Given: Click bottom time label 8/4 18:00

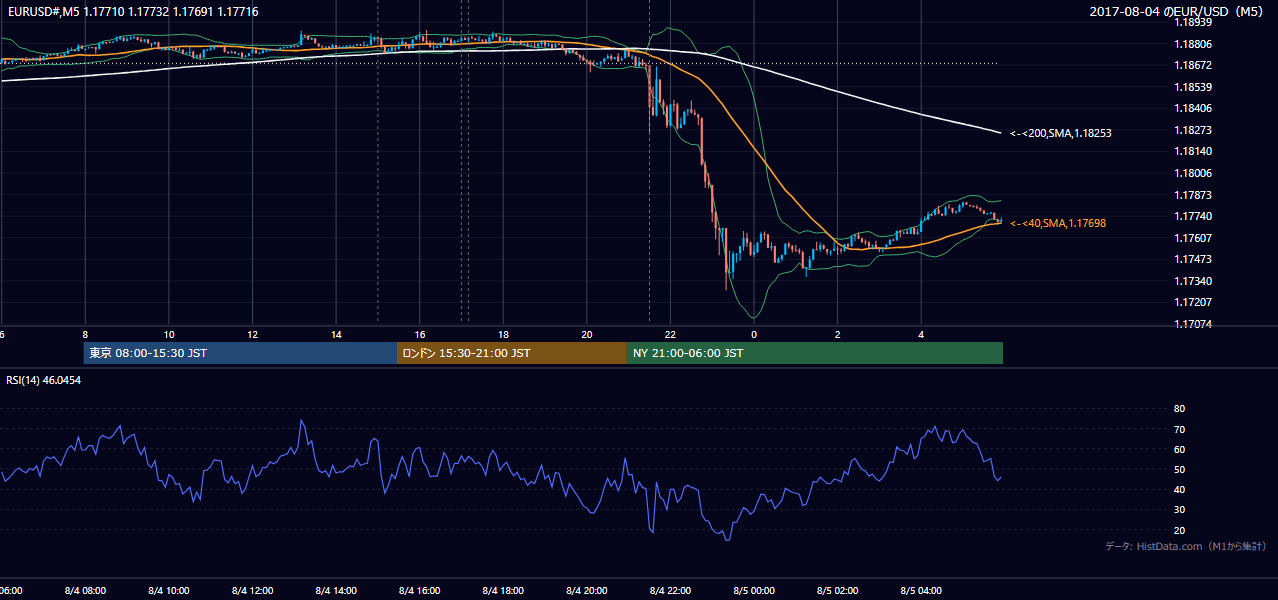Looking at the screenshot, I should tap(503, 591).
